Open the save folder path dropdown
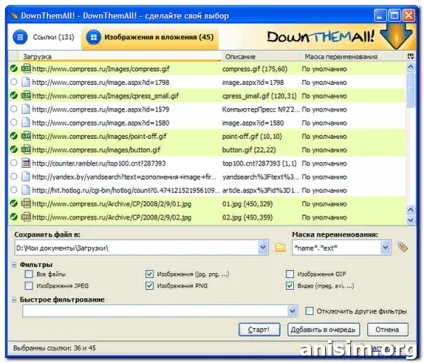Viewport: 424px width, 363px height. 263,248
